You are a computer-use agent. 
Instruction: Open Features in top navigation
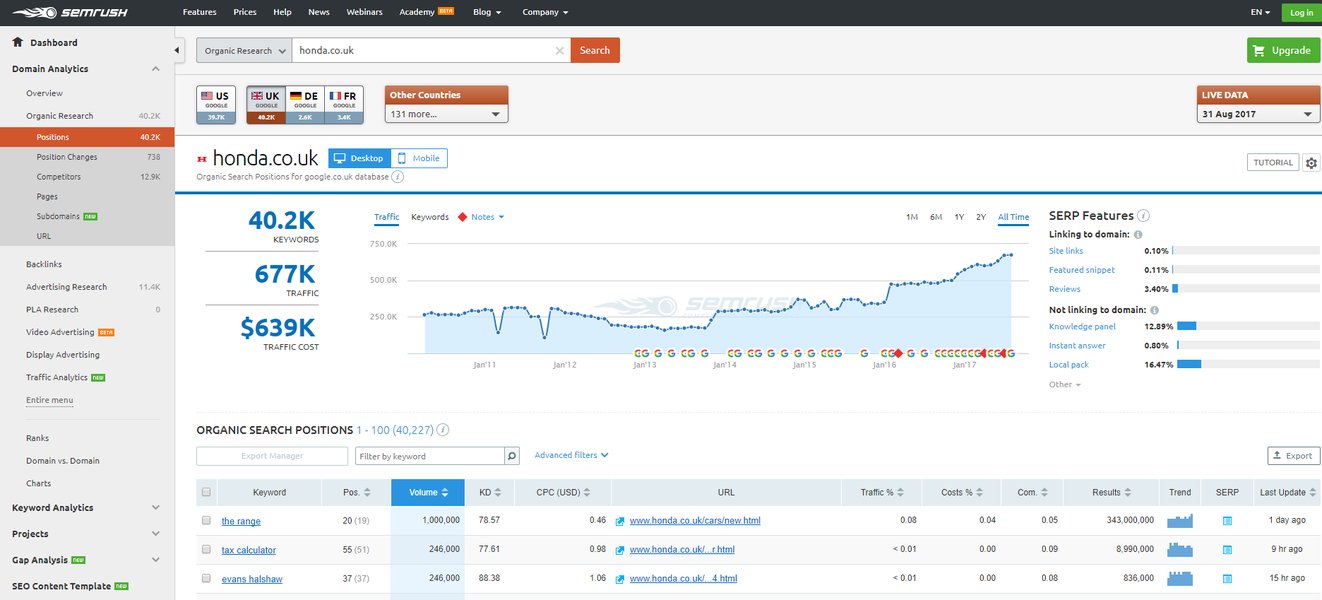(200, 12)
